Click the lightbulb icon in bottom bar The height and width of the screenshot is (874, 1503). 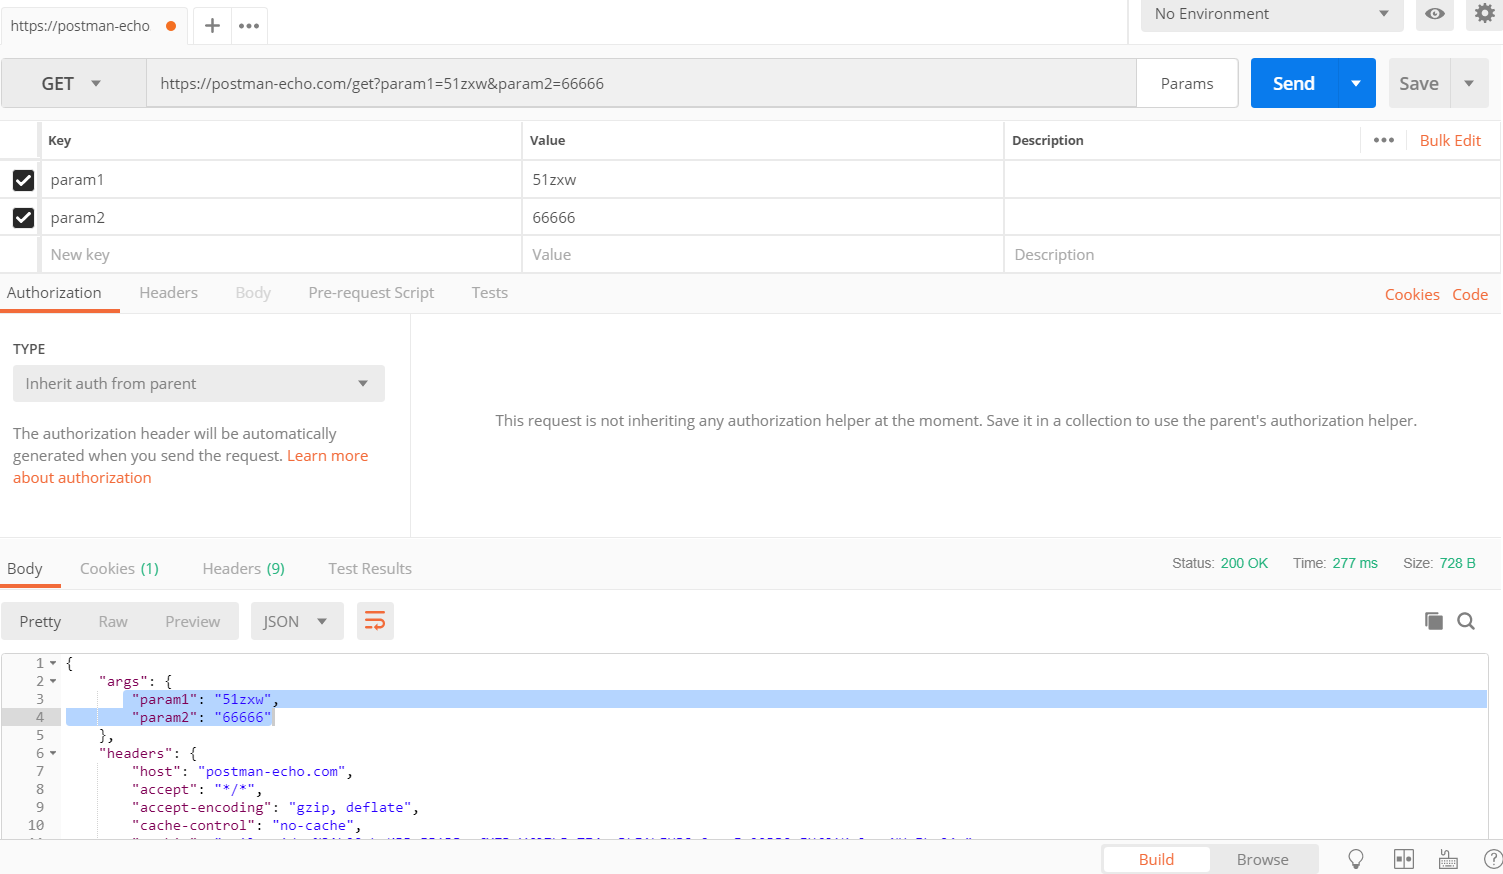click(x=1356, y=859)
